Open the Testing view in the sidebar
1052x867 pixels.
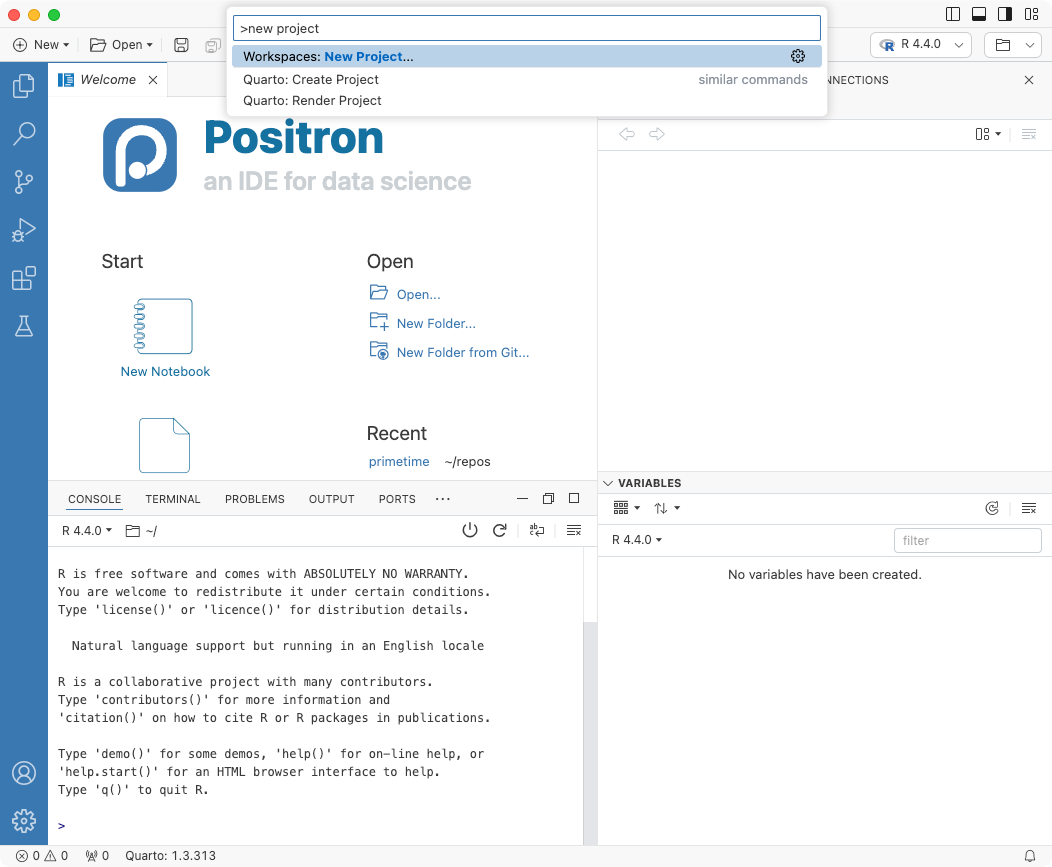pyautogui.click(x=24, y=325)
